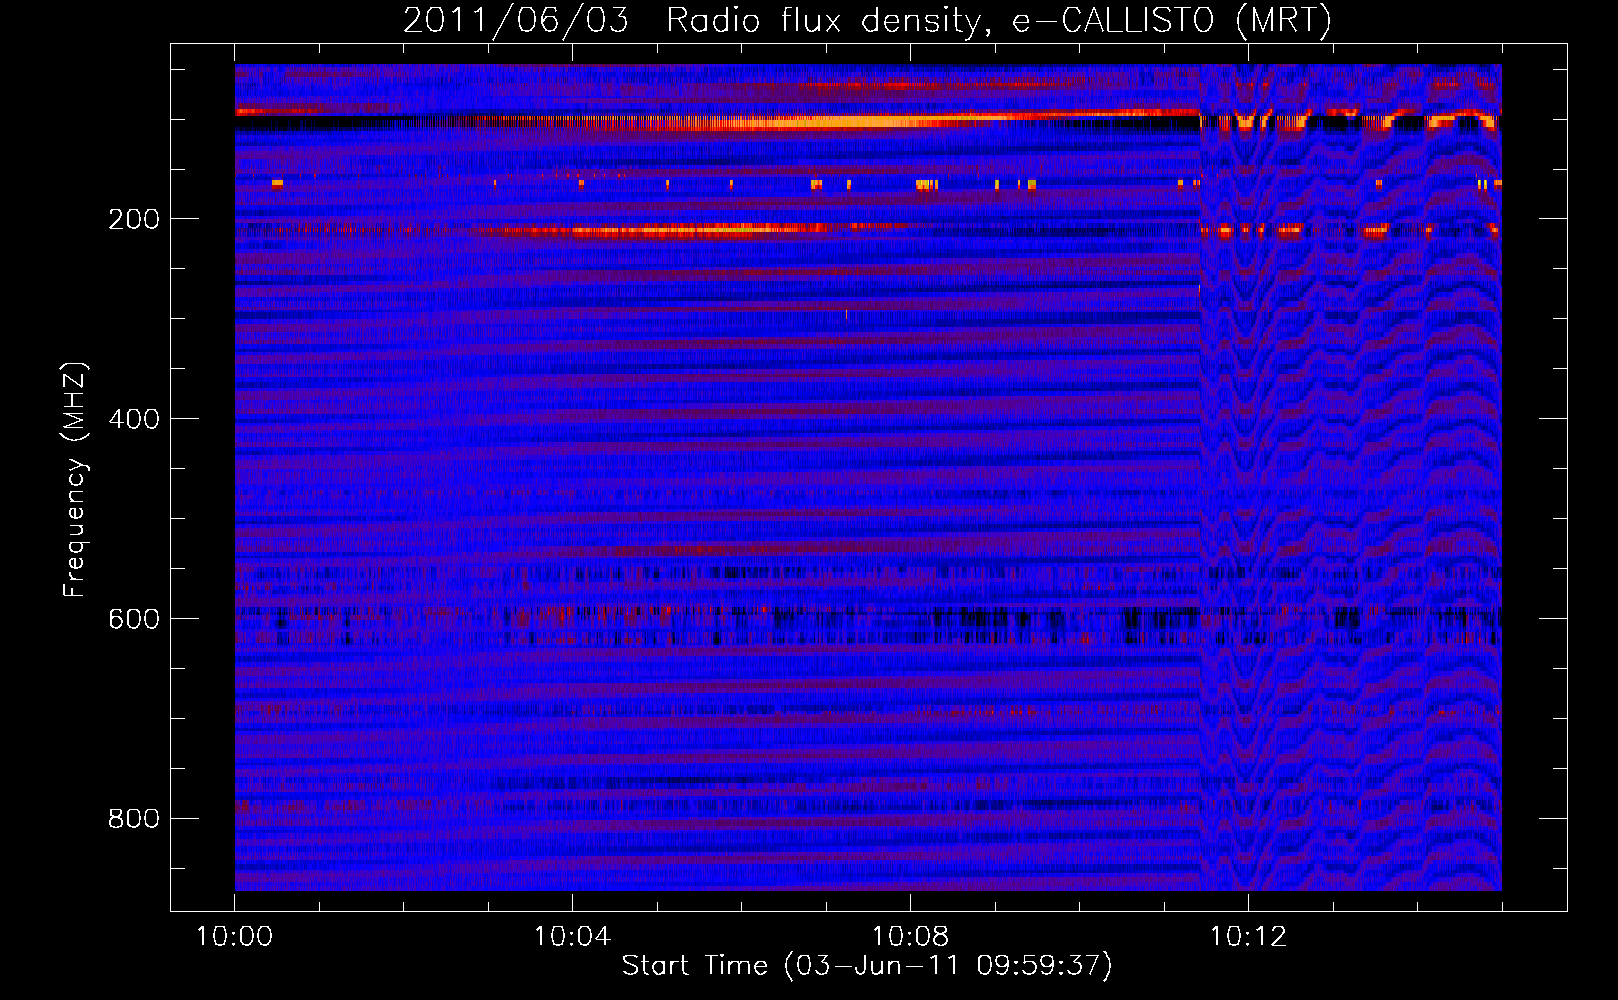
Task: Click the 'Start Time (03-Jun-11 09:59:37)' label
Action: click(867, 966)
